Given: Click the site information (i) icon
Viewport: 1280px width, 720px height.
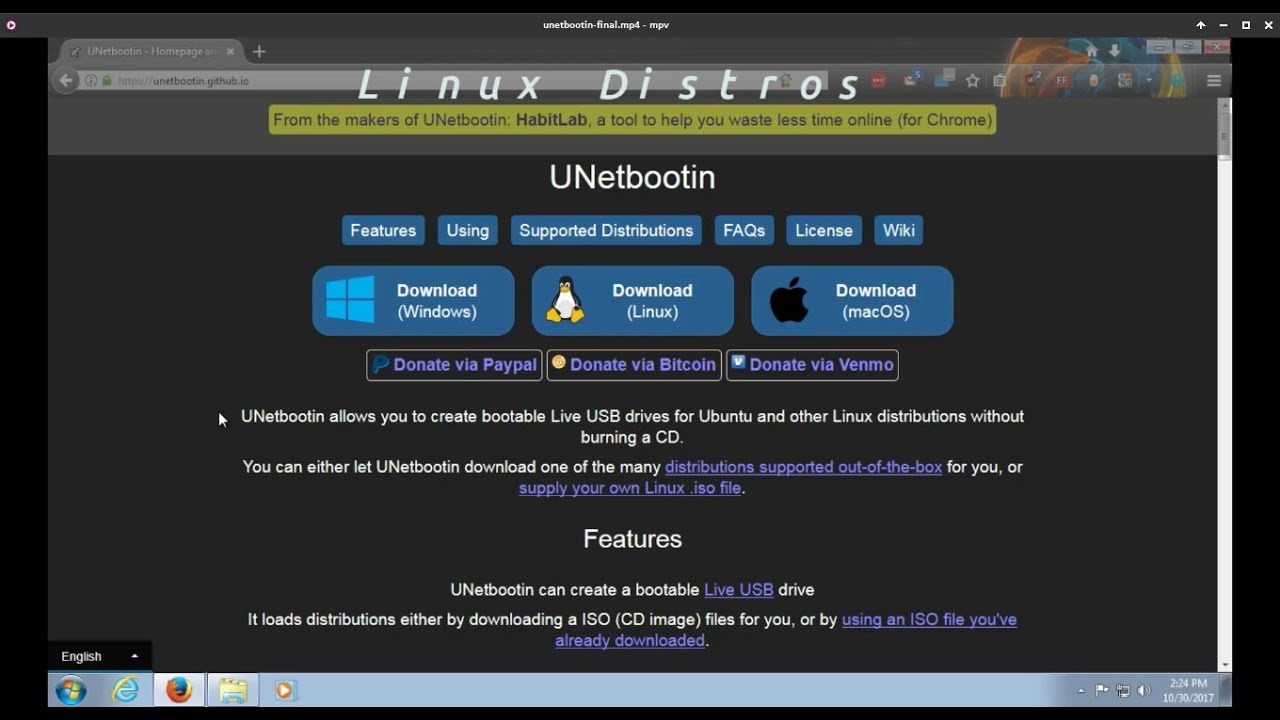Looking at the screenshot, I should pos(91,81).
